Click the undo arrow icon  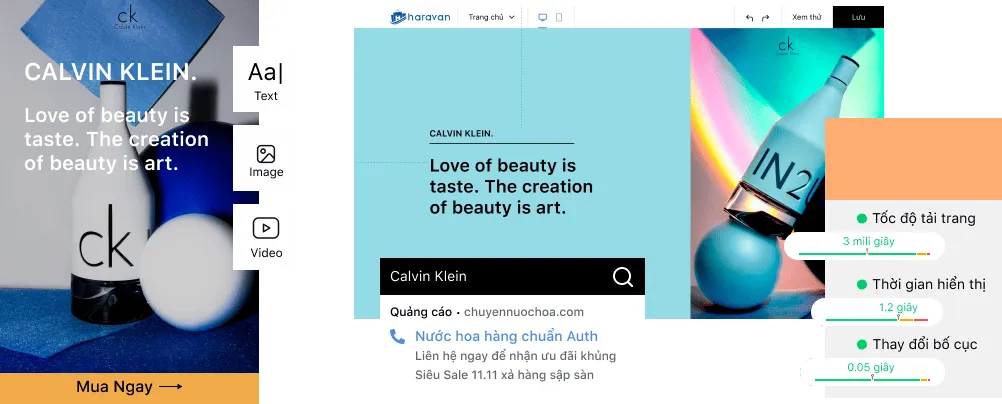(750, 17)
